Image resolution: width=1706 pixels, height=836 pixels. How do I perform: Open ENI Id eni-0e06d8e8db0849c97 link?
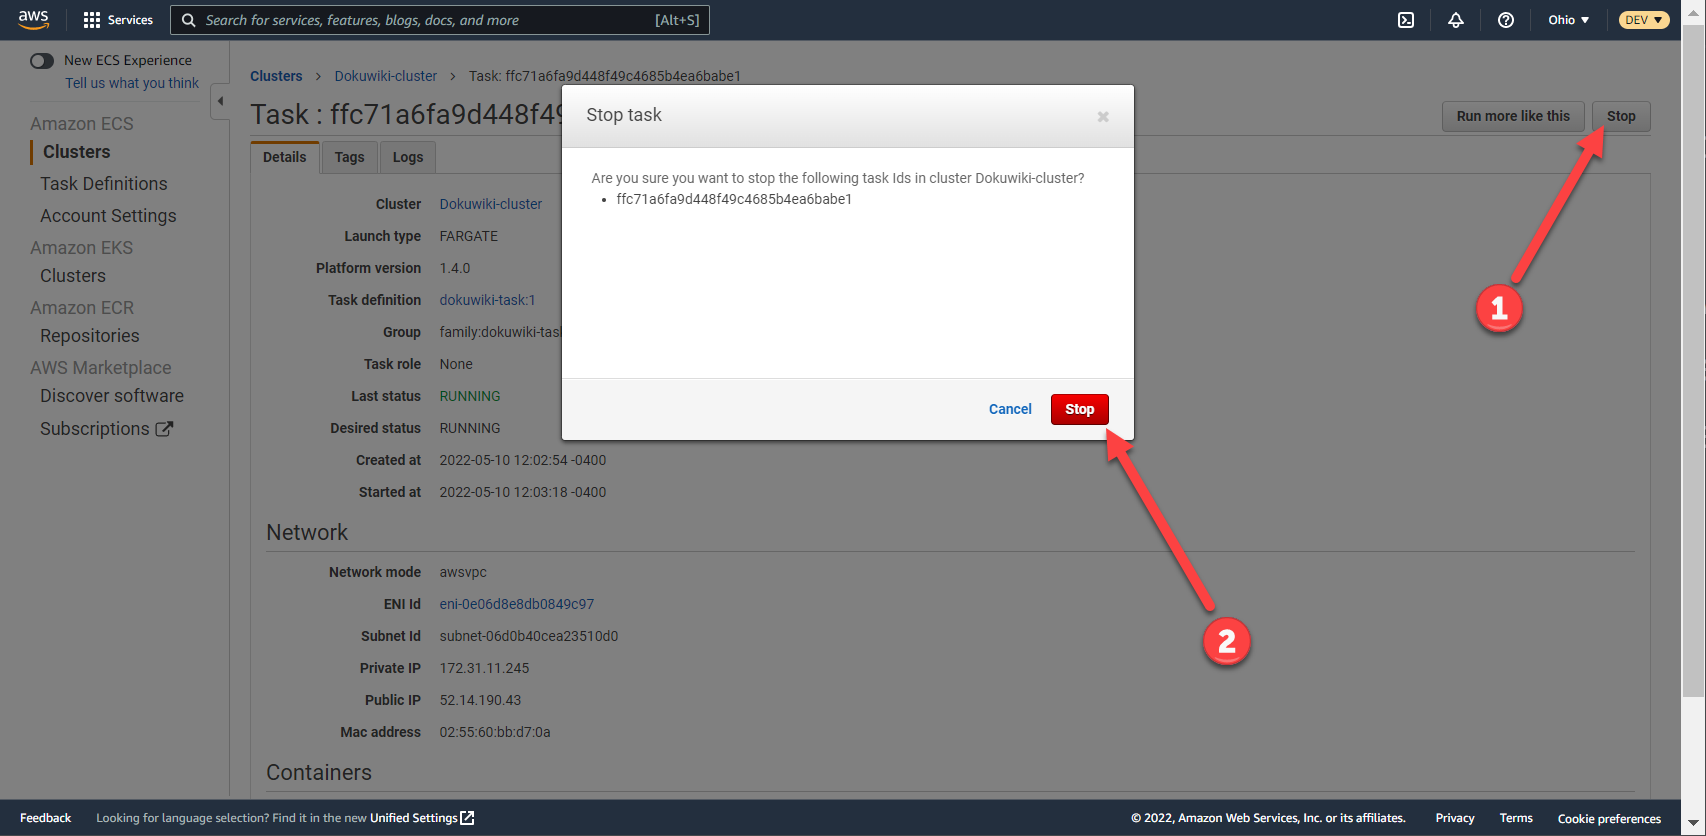pos(517,604)
